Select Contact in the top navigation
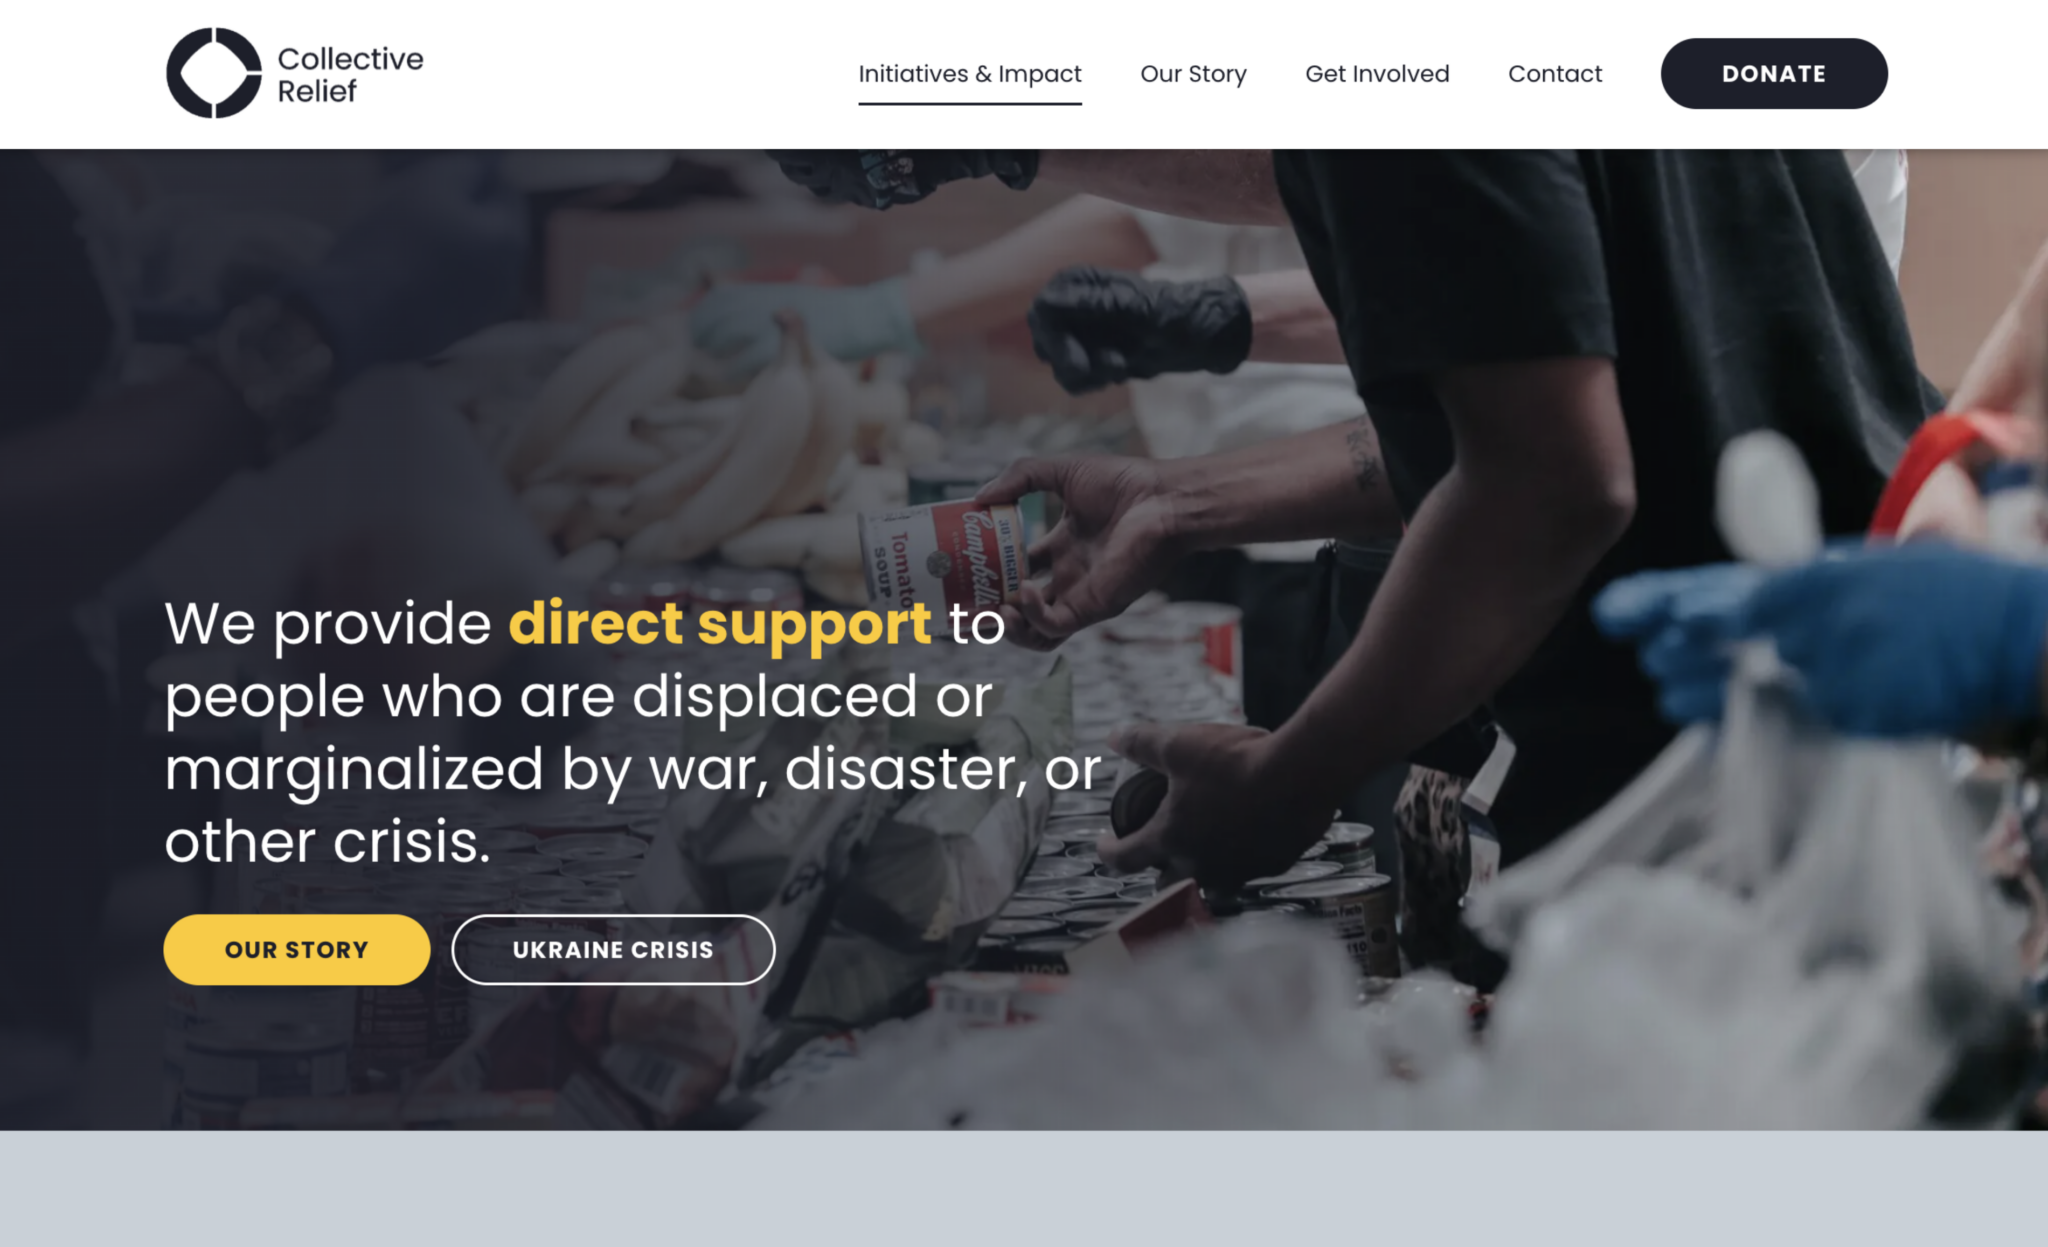Viewport: 2048px width, 1247px height. coord(1555,74)
